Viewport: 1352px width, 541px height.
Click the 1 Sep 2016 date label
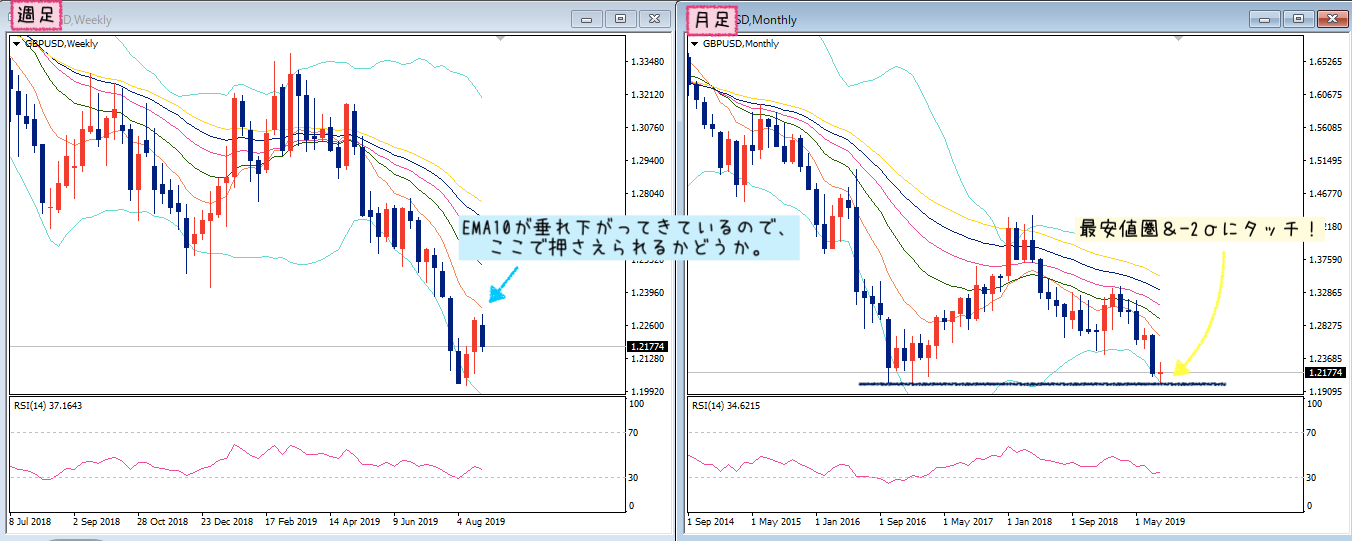pos(903,522)
